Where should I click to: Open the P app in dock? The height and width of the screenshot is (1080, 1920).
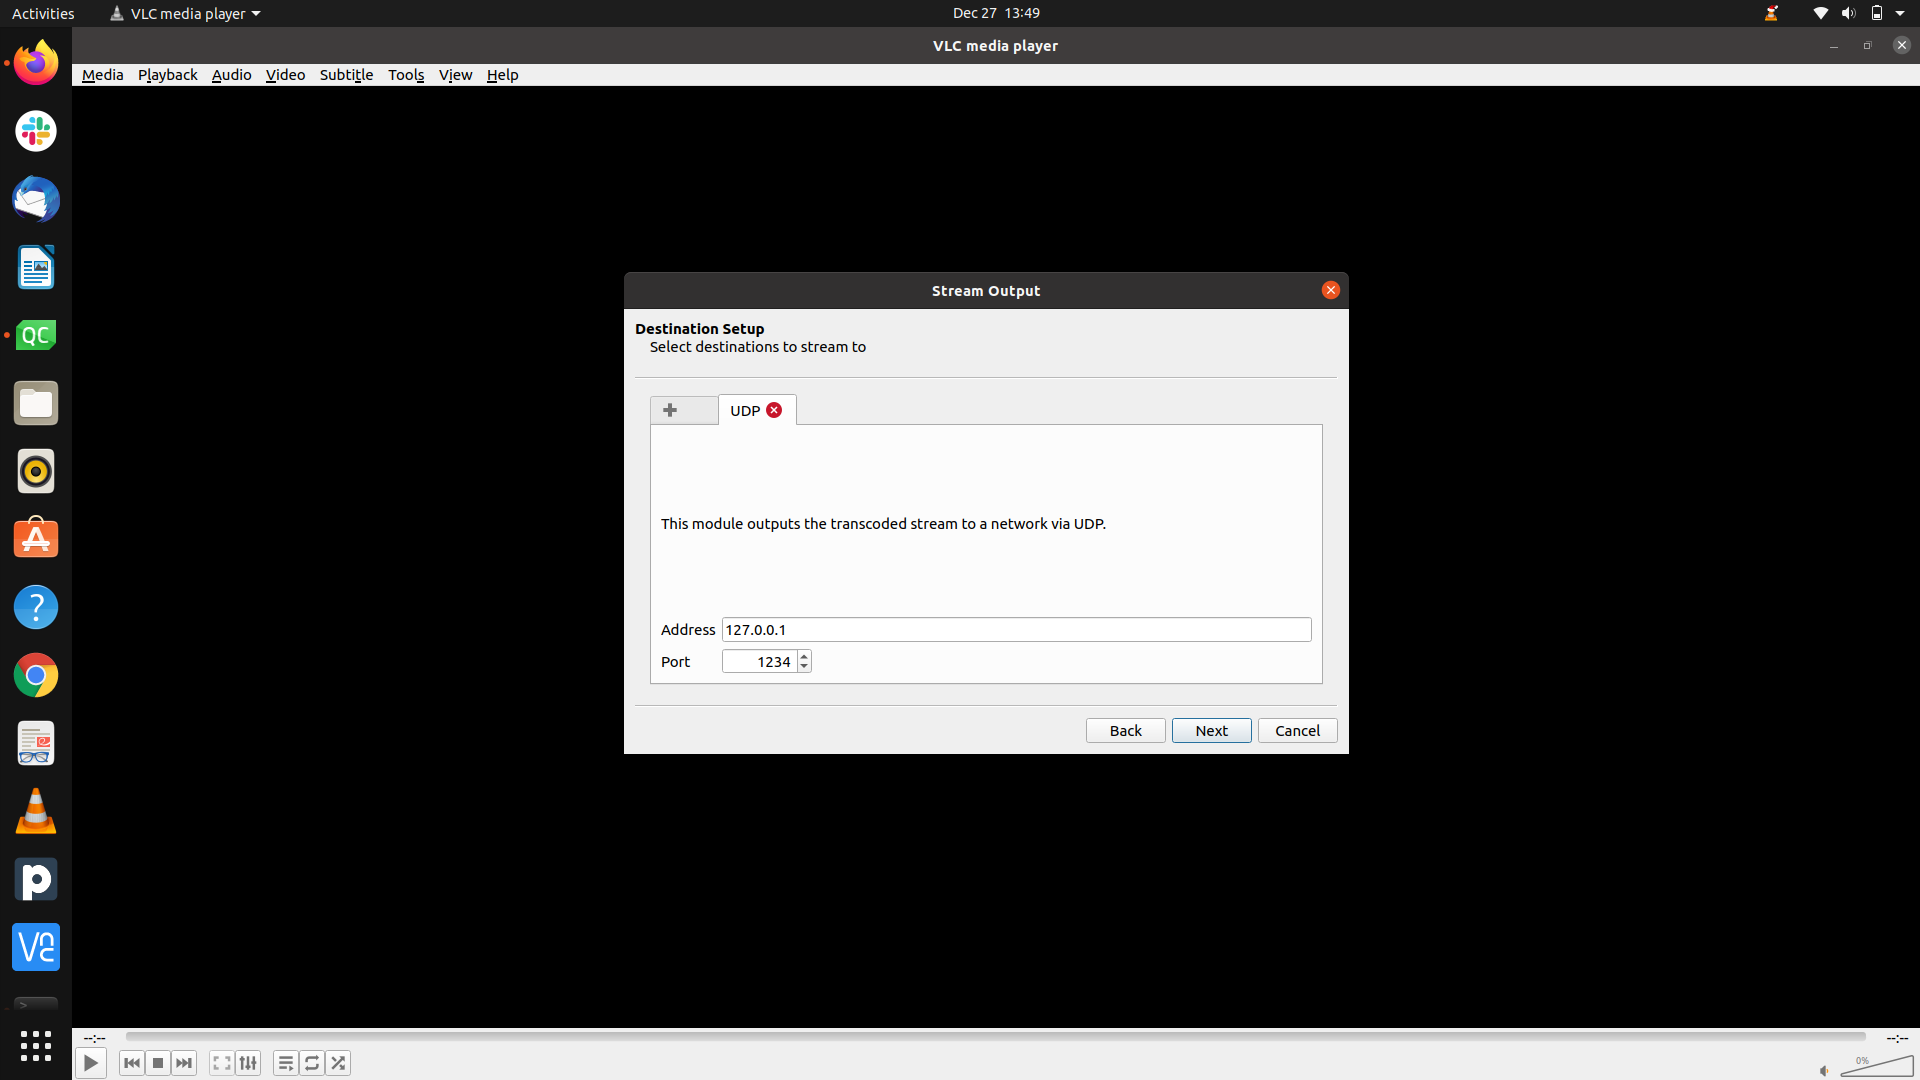pos(36,879)
